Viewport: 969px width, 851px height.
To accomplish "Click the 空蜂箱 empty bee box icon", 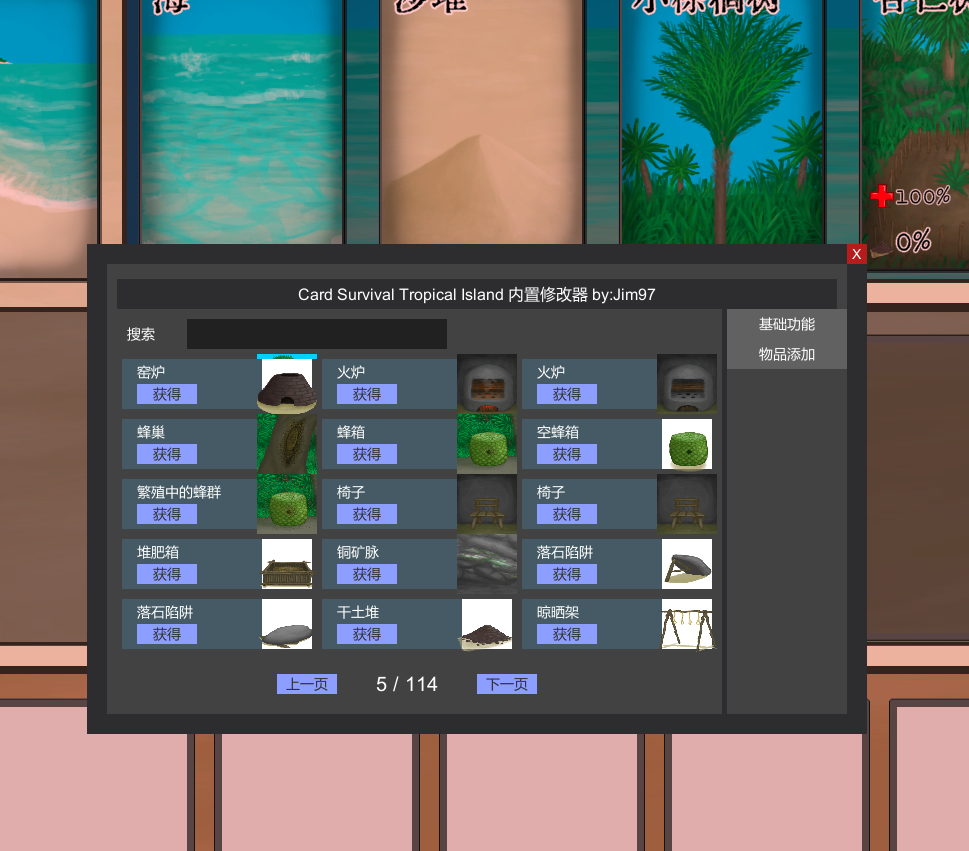I will (x=687, y=444).
